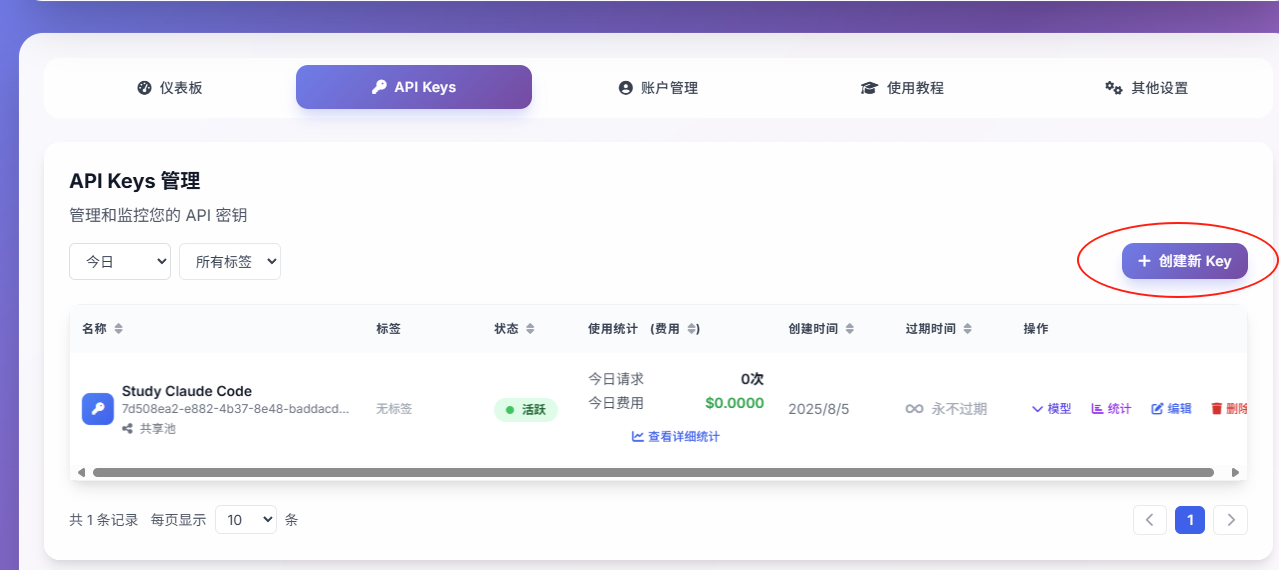Open the 查看详细统计 link
This screenshot has width=1279, height=570.
676,437
